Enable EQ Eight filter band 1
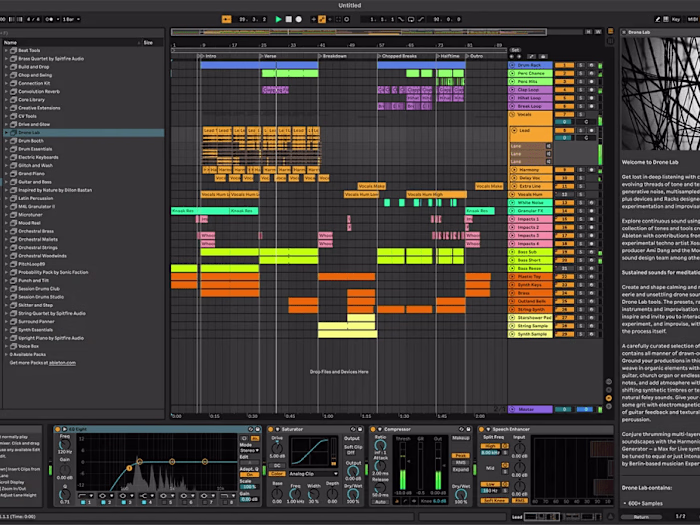 click(x=83, y=503)
